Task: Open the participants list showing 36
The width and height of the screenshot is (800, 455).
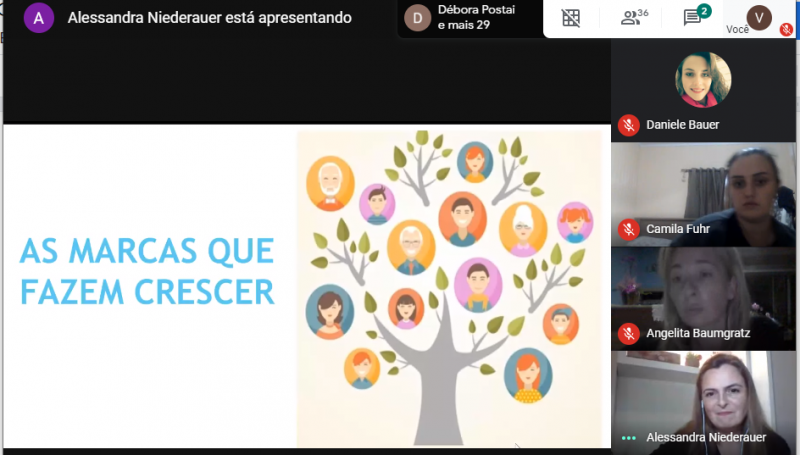Action: coord(634,17)
